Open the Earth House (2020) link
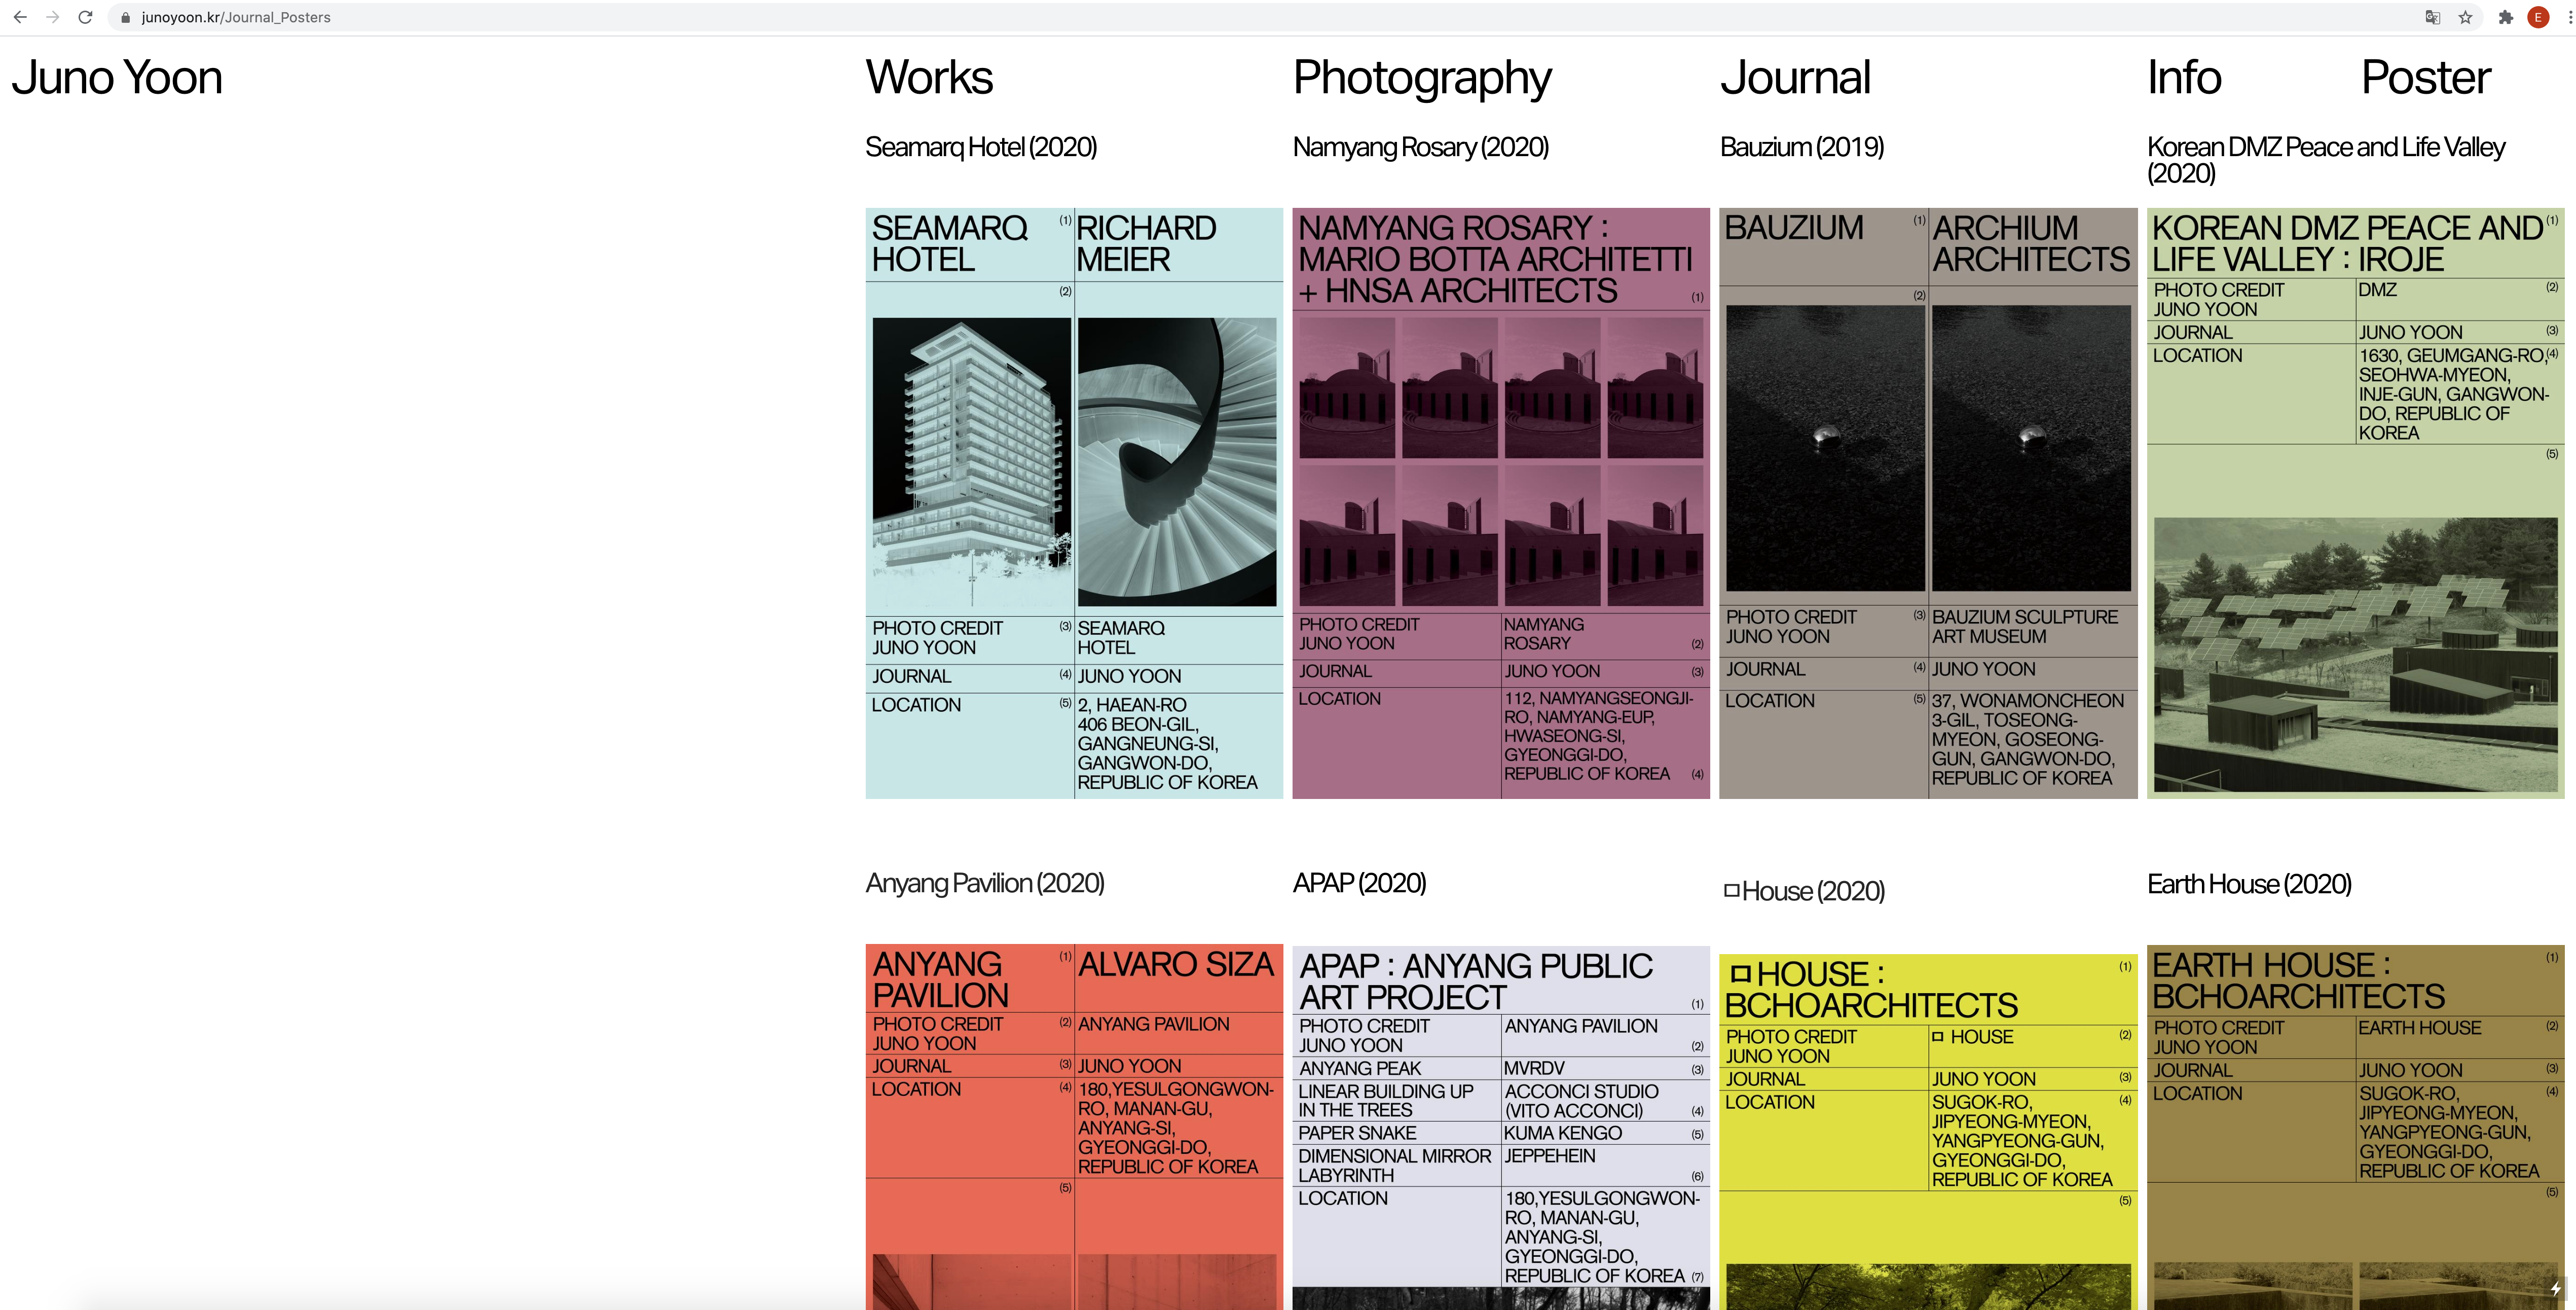The height and width of the screenshot is (1310, 2576). point(2249,884)
